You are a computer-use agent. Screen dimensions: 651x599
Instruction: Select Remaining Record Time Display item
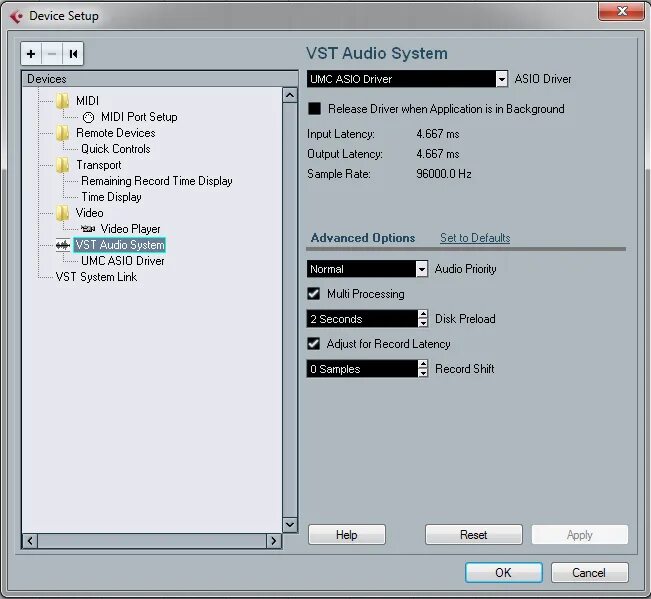tap(157, 181)
